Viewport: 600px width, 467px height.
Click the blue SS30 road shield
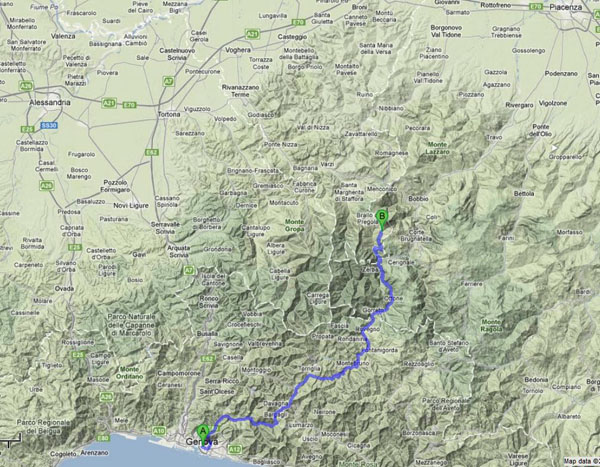tap(49, 126)
